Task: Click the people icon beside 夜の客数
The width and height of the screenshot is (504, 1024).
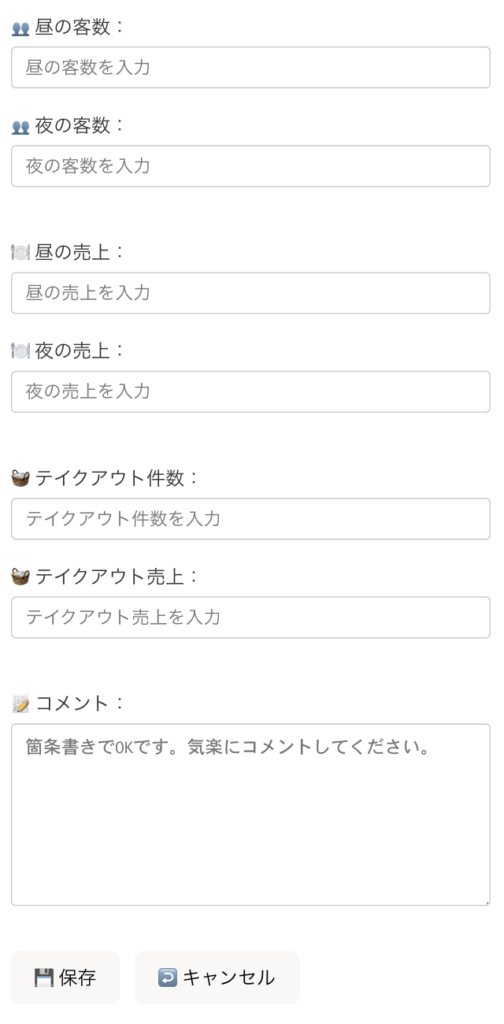Action: tap(20, 127)
